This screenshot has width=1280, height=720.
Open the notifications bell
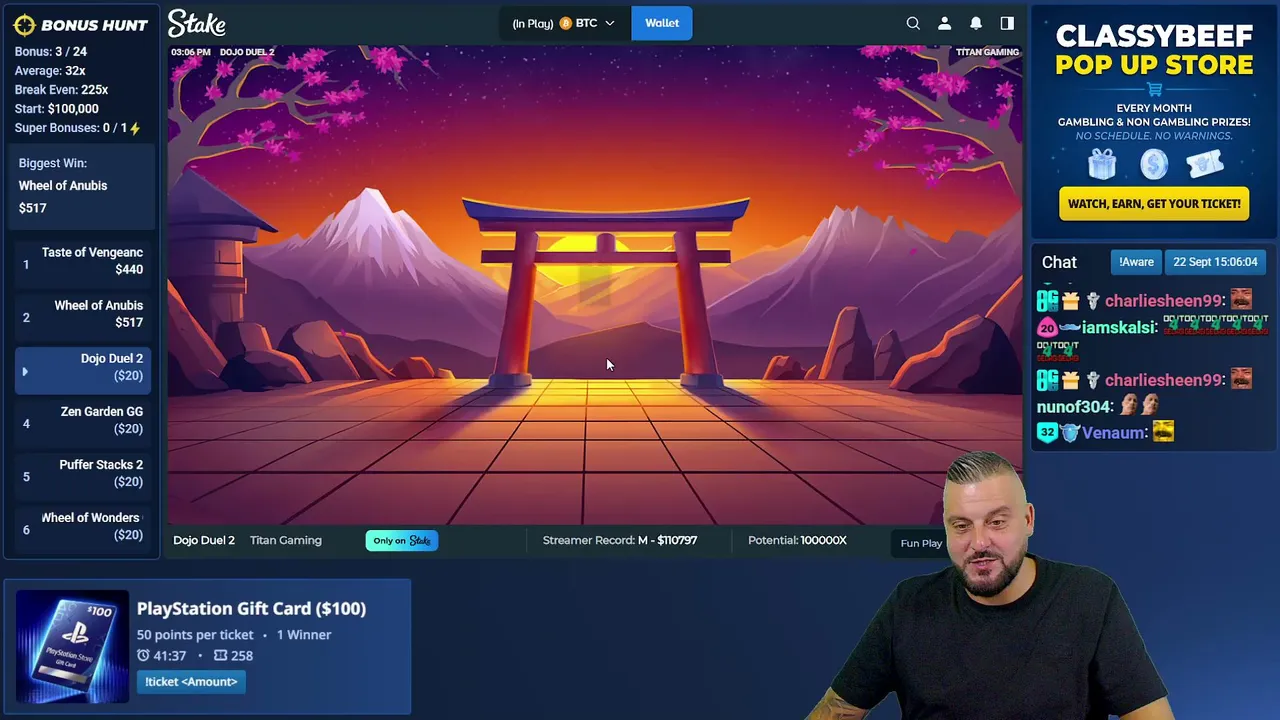tap(976, 23)
